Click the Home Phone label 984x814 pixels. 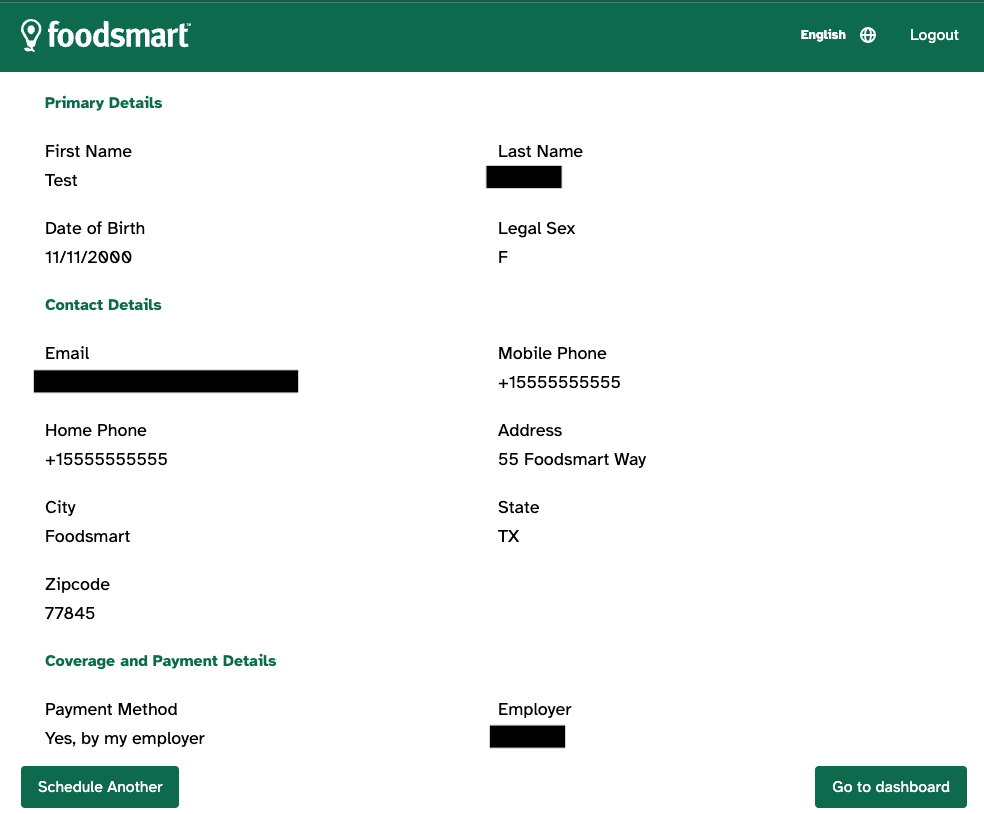(x=95, y=431)
